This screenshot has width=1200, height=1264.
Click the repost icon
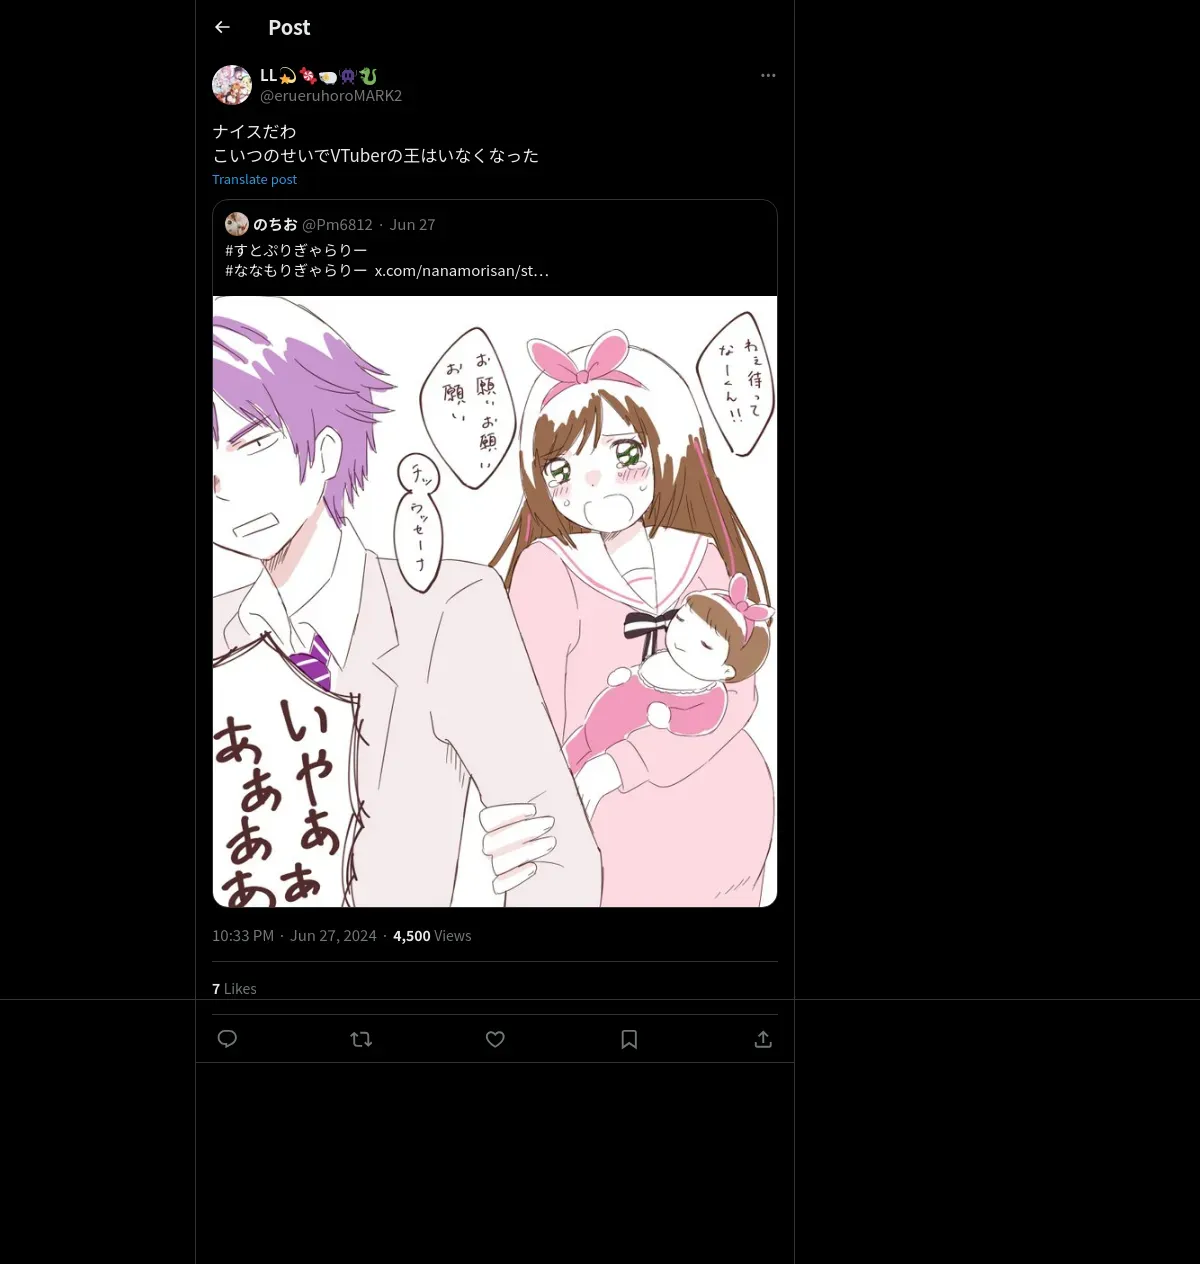361,1039
